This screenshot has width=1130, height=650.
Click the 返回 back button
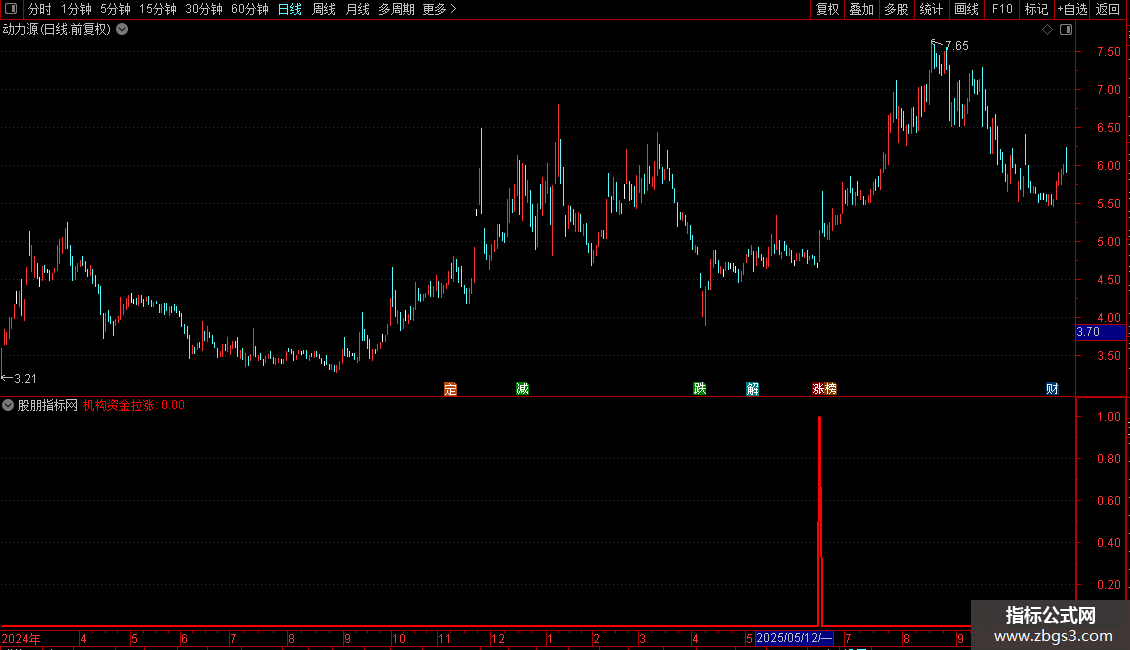pyautogui.click(x=1108, y=9)
